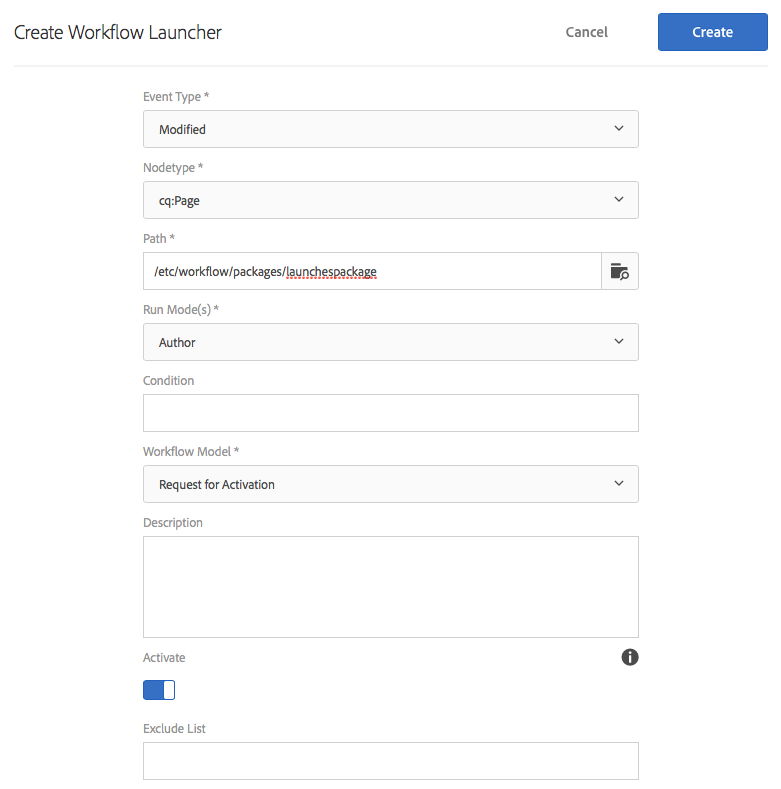Click the Exclude List input field

pyautogui.click(x=390, y=761)
